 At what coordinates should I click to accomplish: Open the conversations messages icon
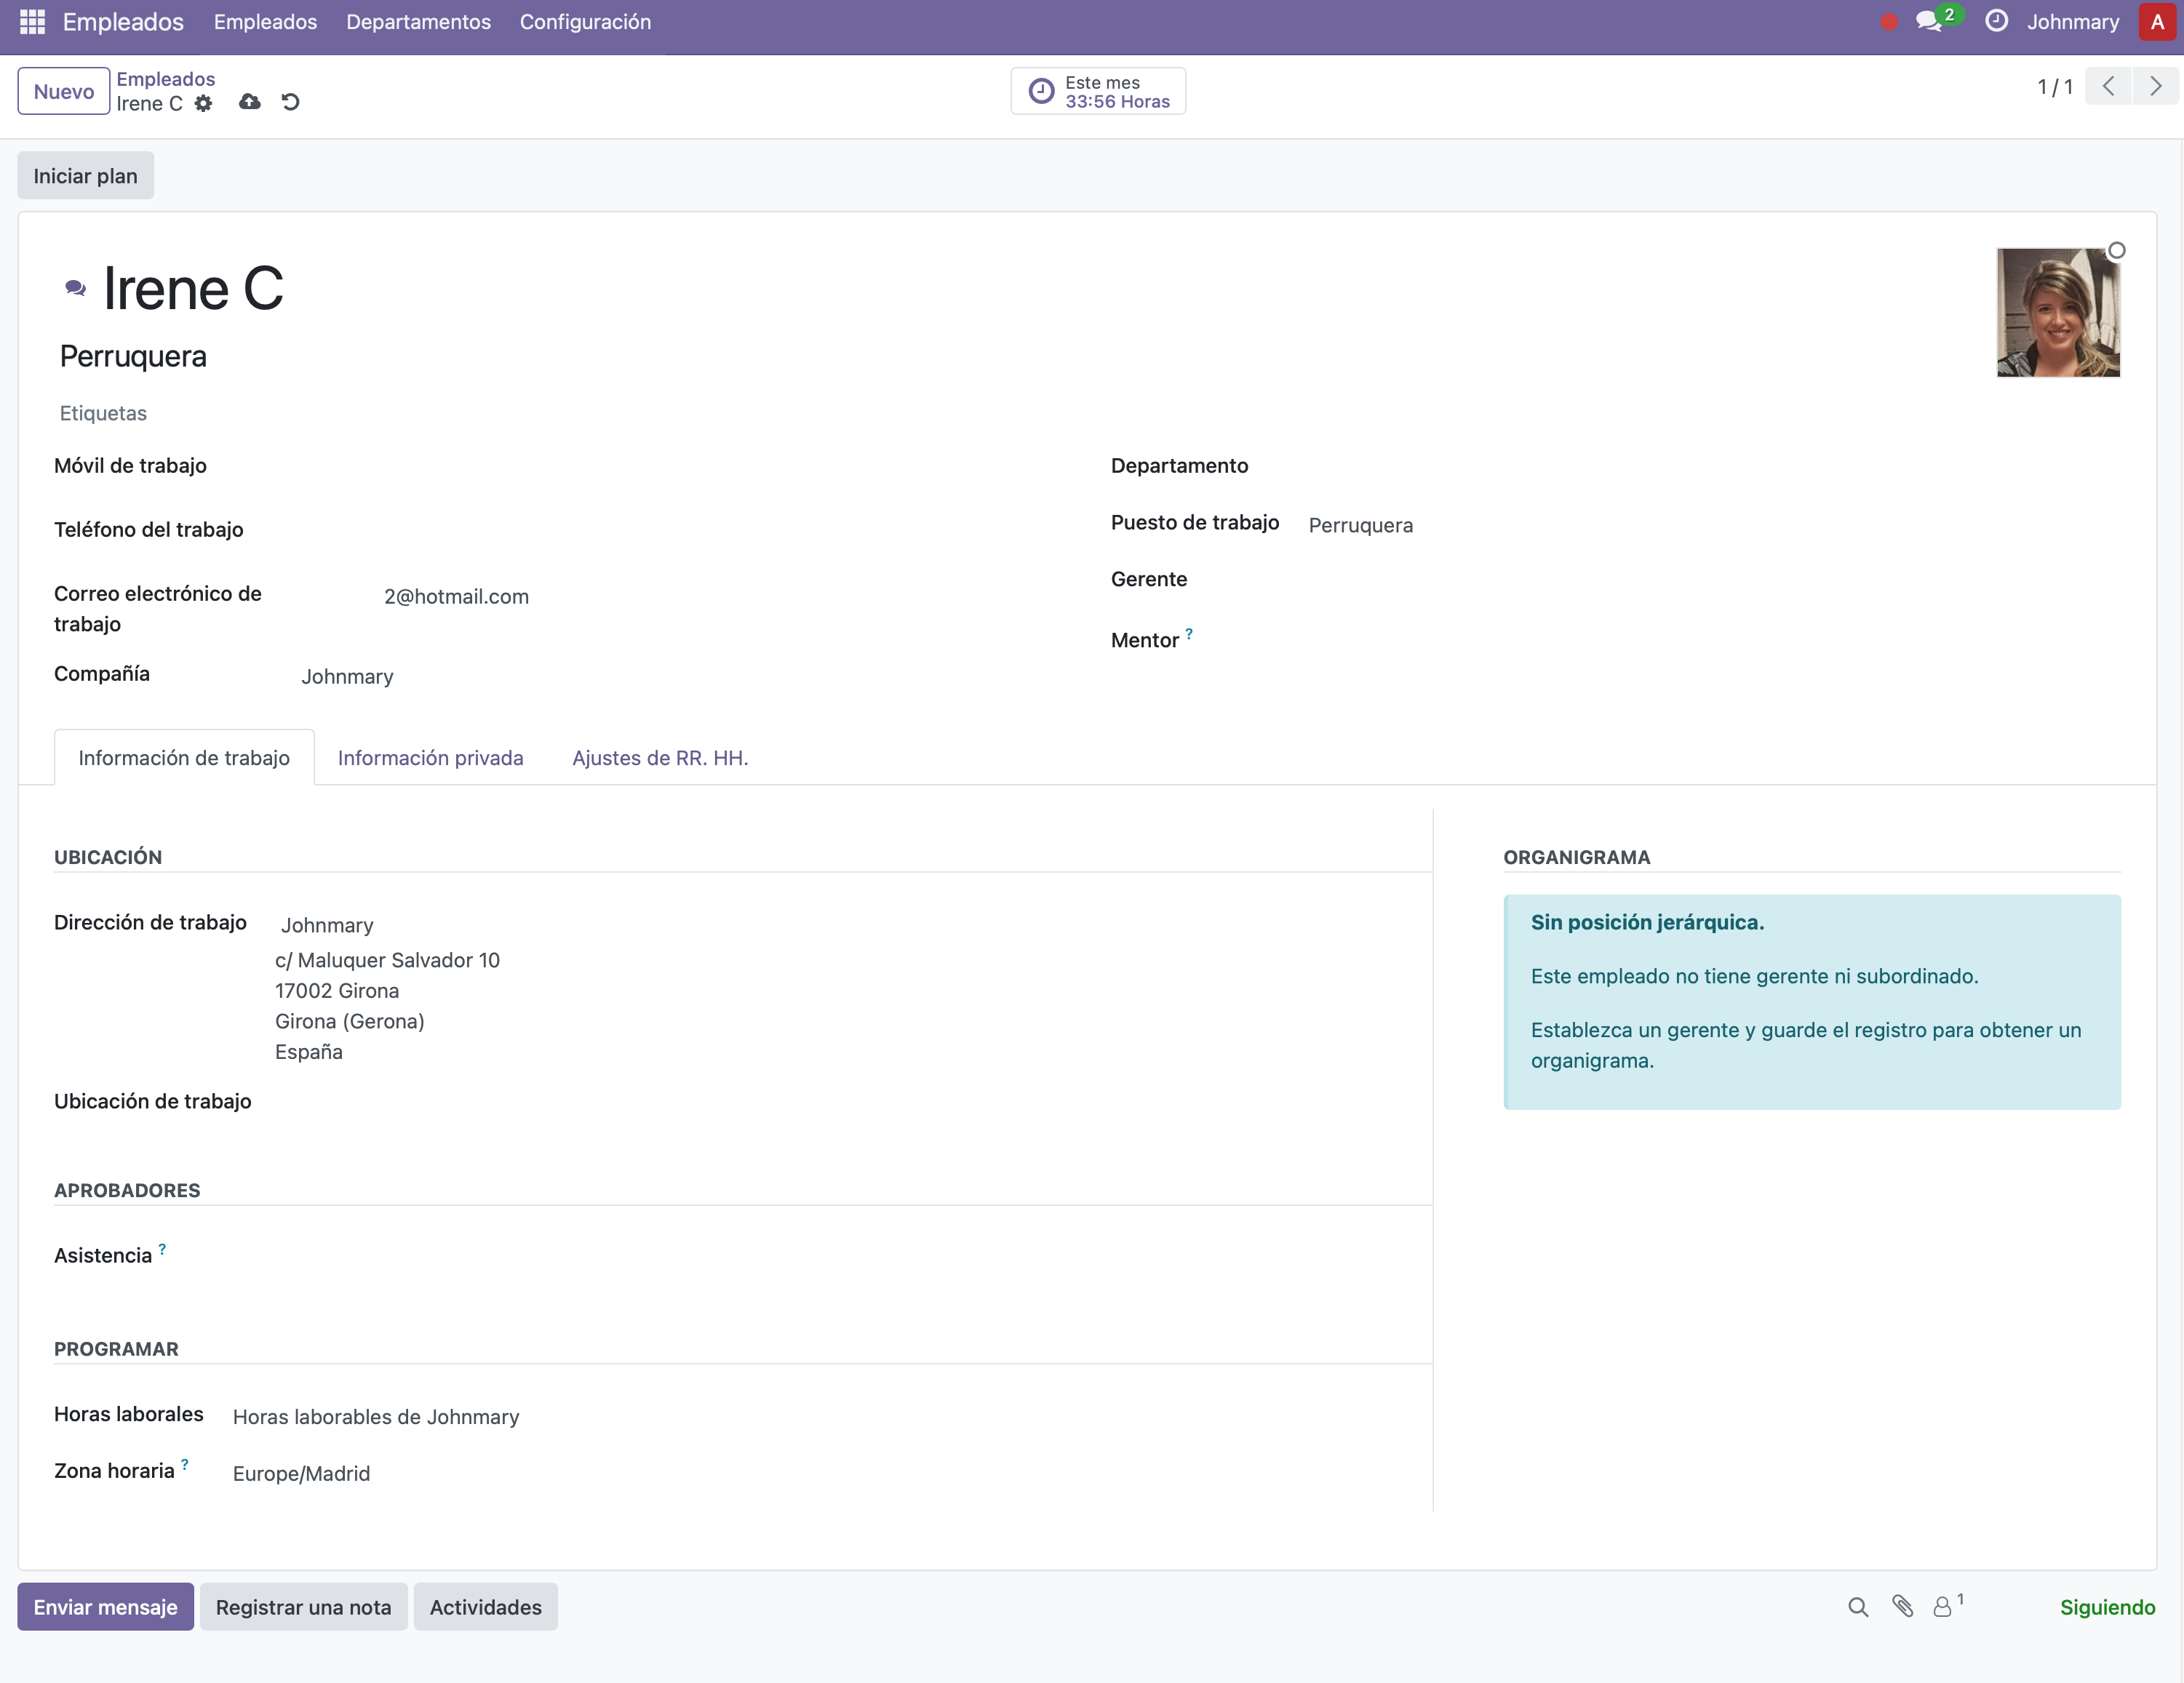1930,21
